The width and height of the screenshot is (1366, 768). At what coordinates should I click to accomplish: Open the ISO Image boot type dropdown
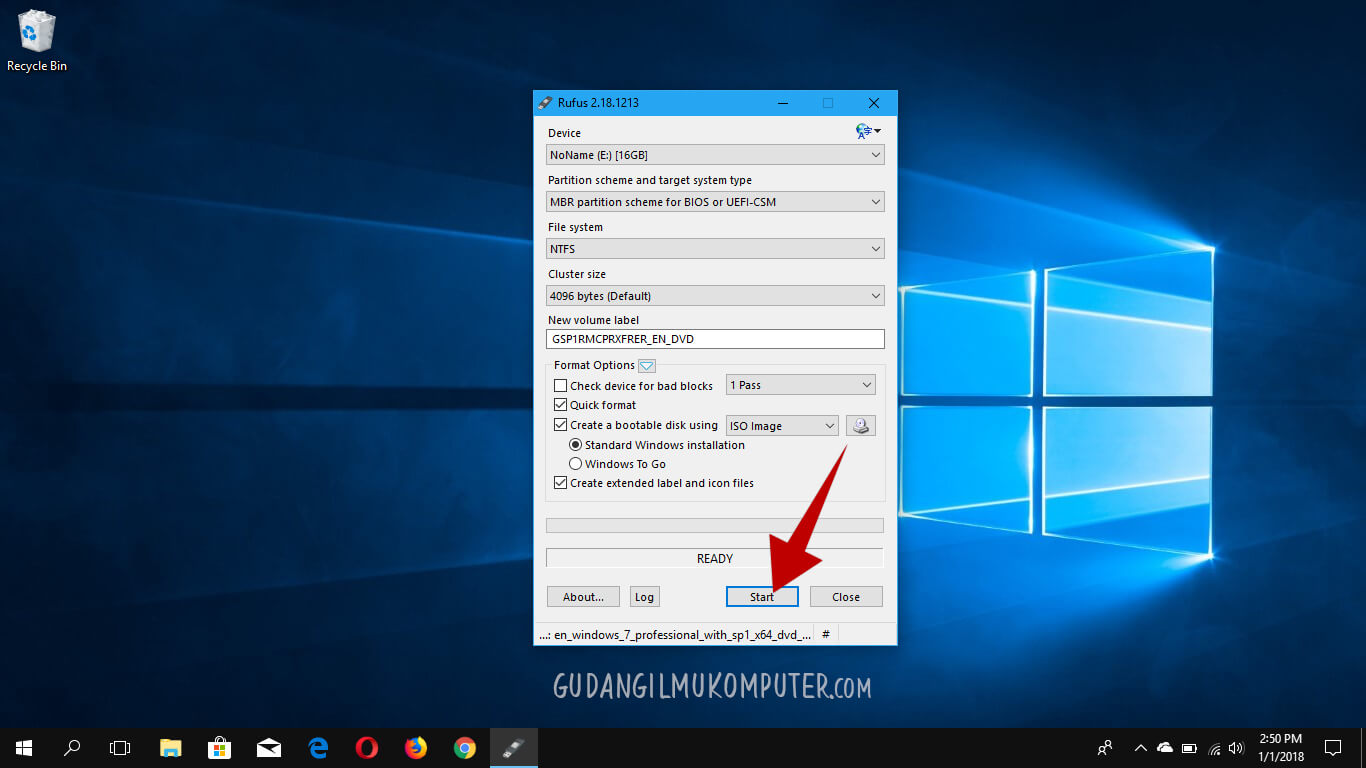pyautogui.click(x=782, y=426)
